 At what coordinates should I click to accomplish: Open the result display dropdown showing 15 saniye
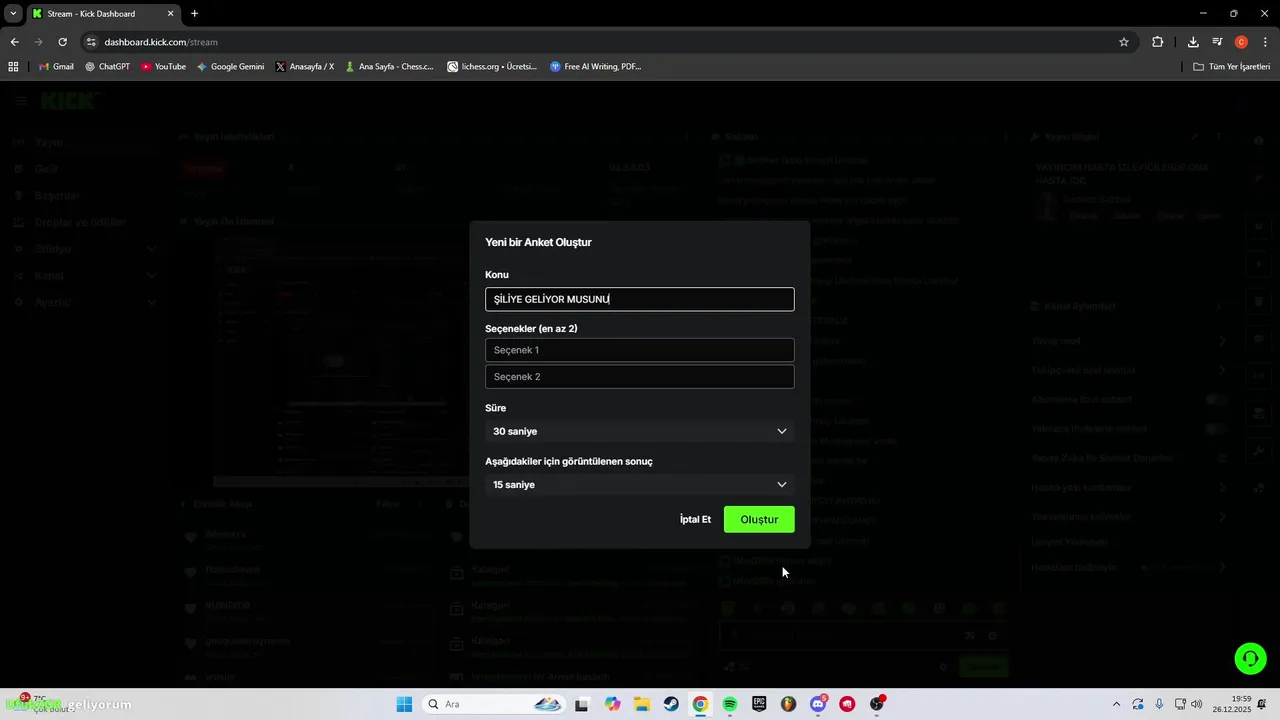tap(640, 484)
